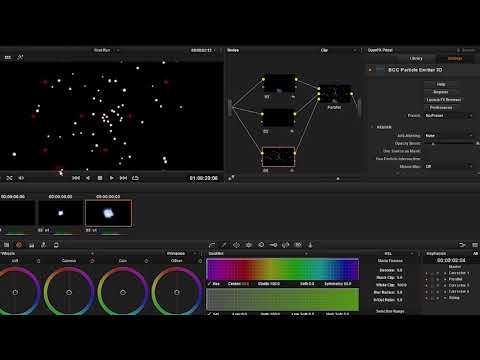Toggle the viewer audio mute icon

(x=21, y=178)
